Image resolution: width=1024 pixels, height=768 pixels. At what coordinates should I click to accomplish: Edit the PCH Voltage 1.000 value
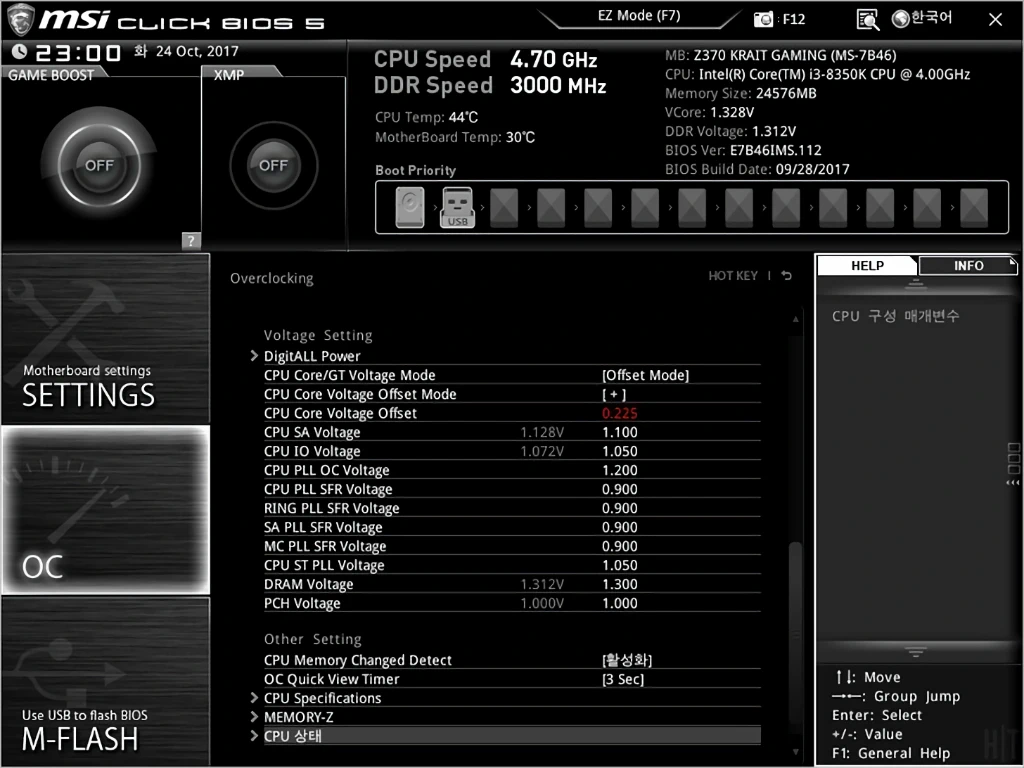point(619,603)
